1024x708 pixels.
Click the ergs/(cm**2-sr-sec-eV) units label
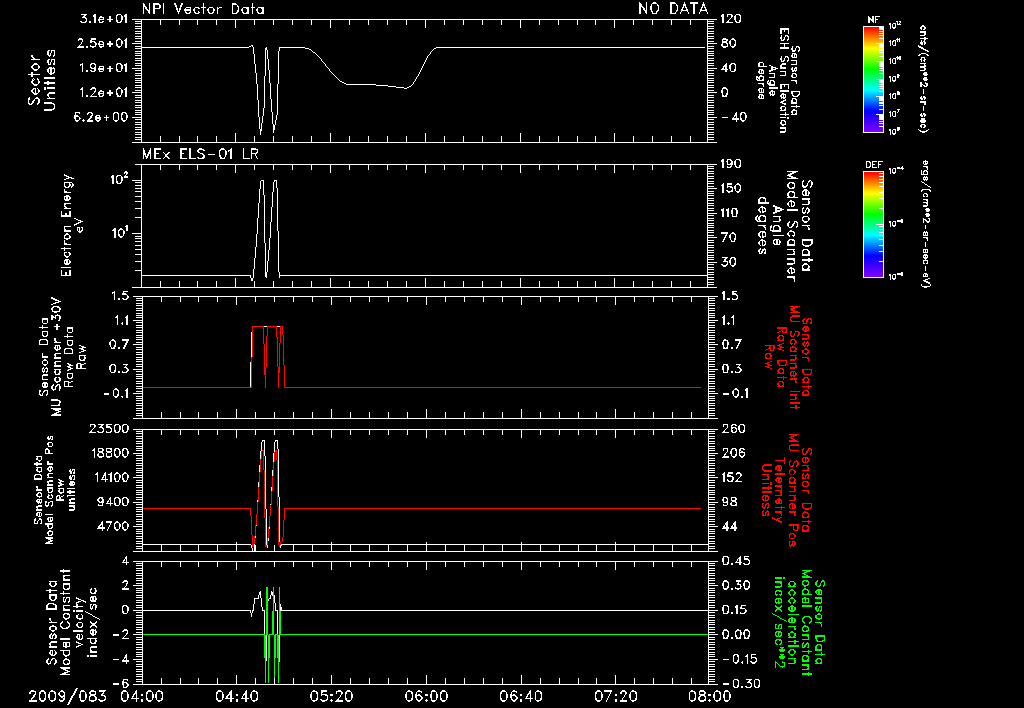(x=925, y=223)
